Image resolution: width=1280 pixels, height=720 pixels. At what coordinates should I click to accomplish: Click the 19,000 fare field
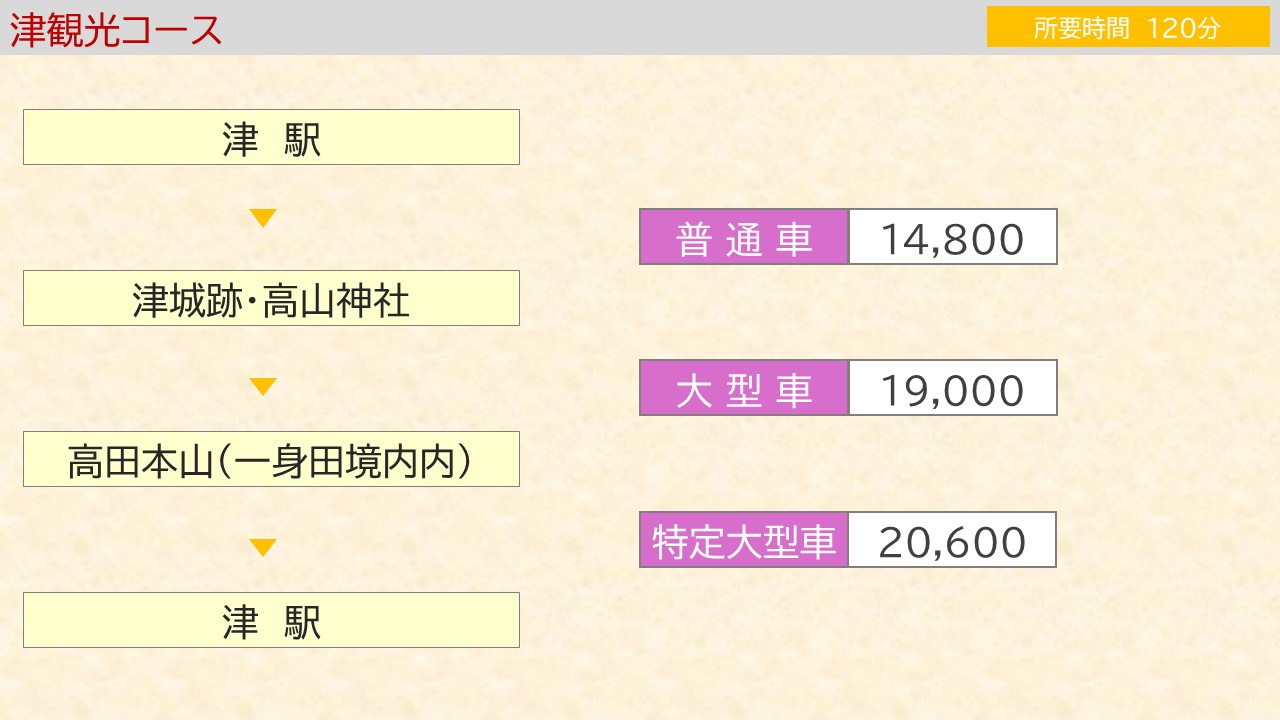(x=953, y=388)
